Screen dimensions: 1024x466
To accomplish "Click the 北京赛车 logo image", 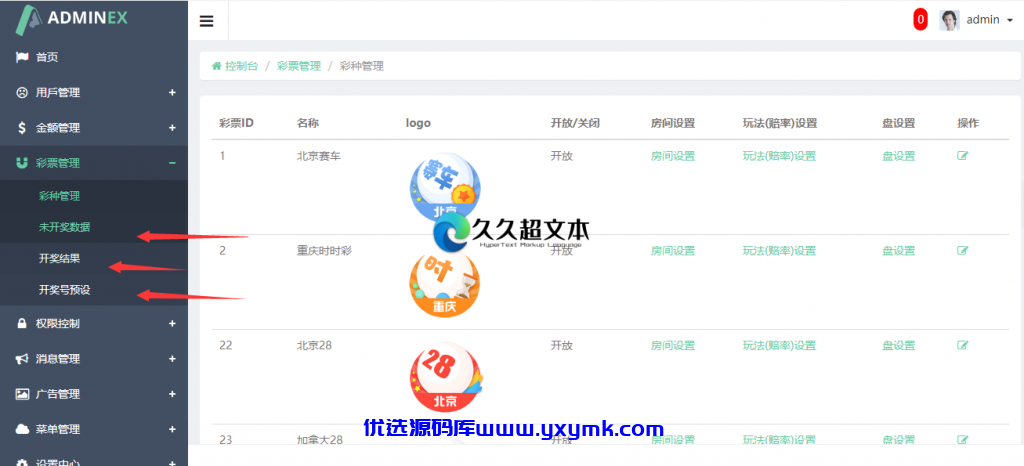I will (445, 189).
